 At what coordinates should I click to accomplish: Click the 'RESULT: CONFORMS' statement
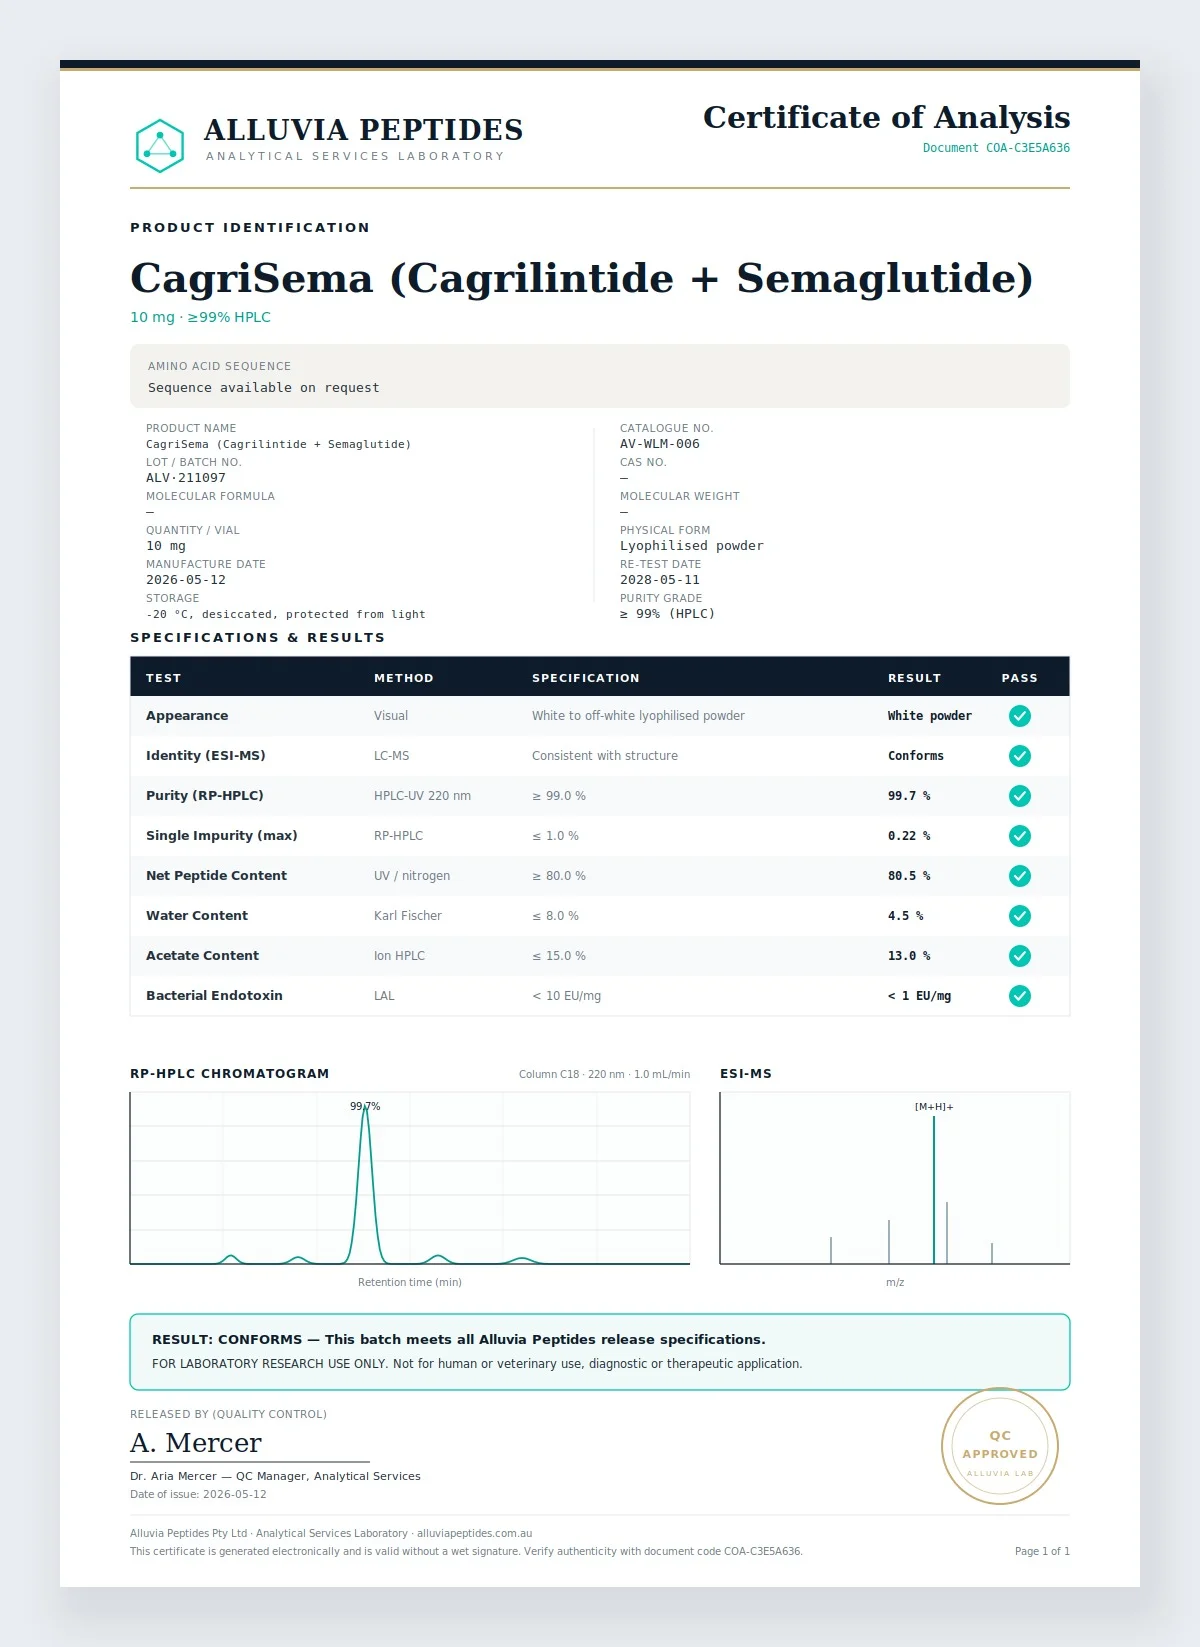[x=459, y=1340]
